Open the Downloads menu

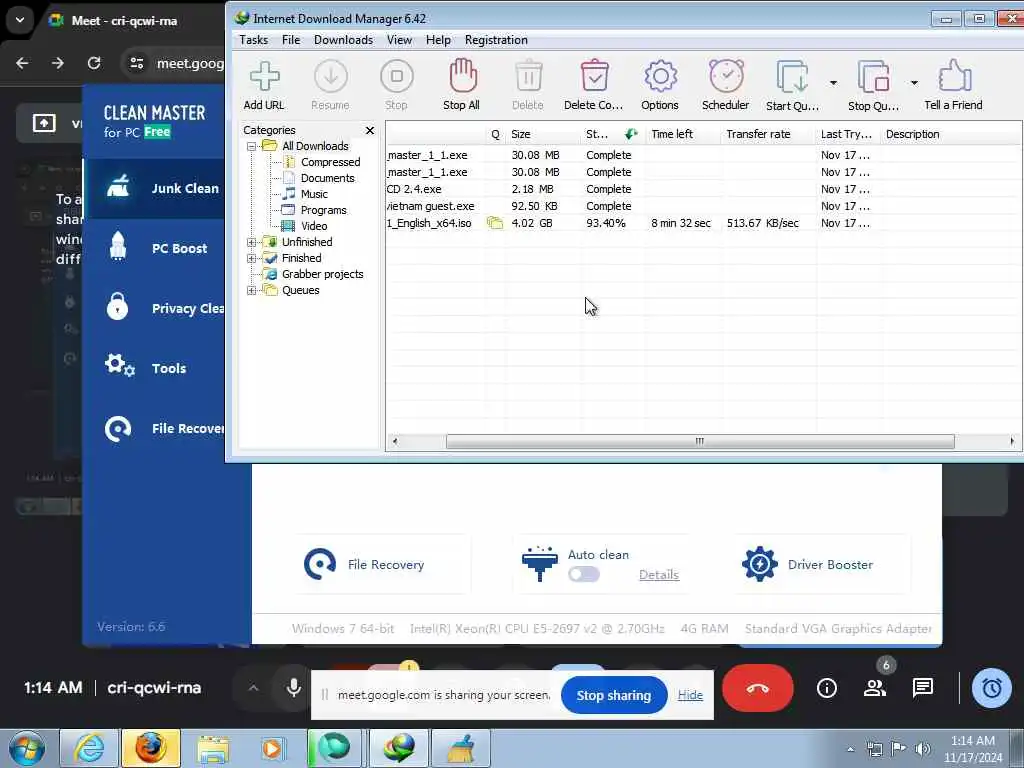(344, 40)
